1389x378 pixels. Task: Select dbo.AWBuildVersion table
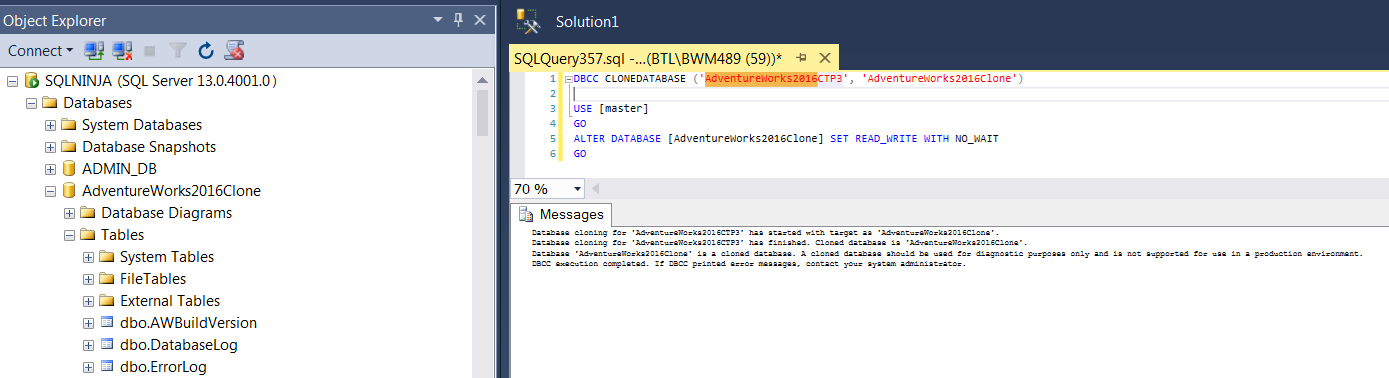coord(188,323)
